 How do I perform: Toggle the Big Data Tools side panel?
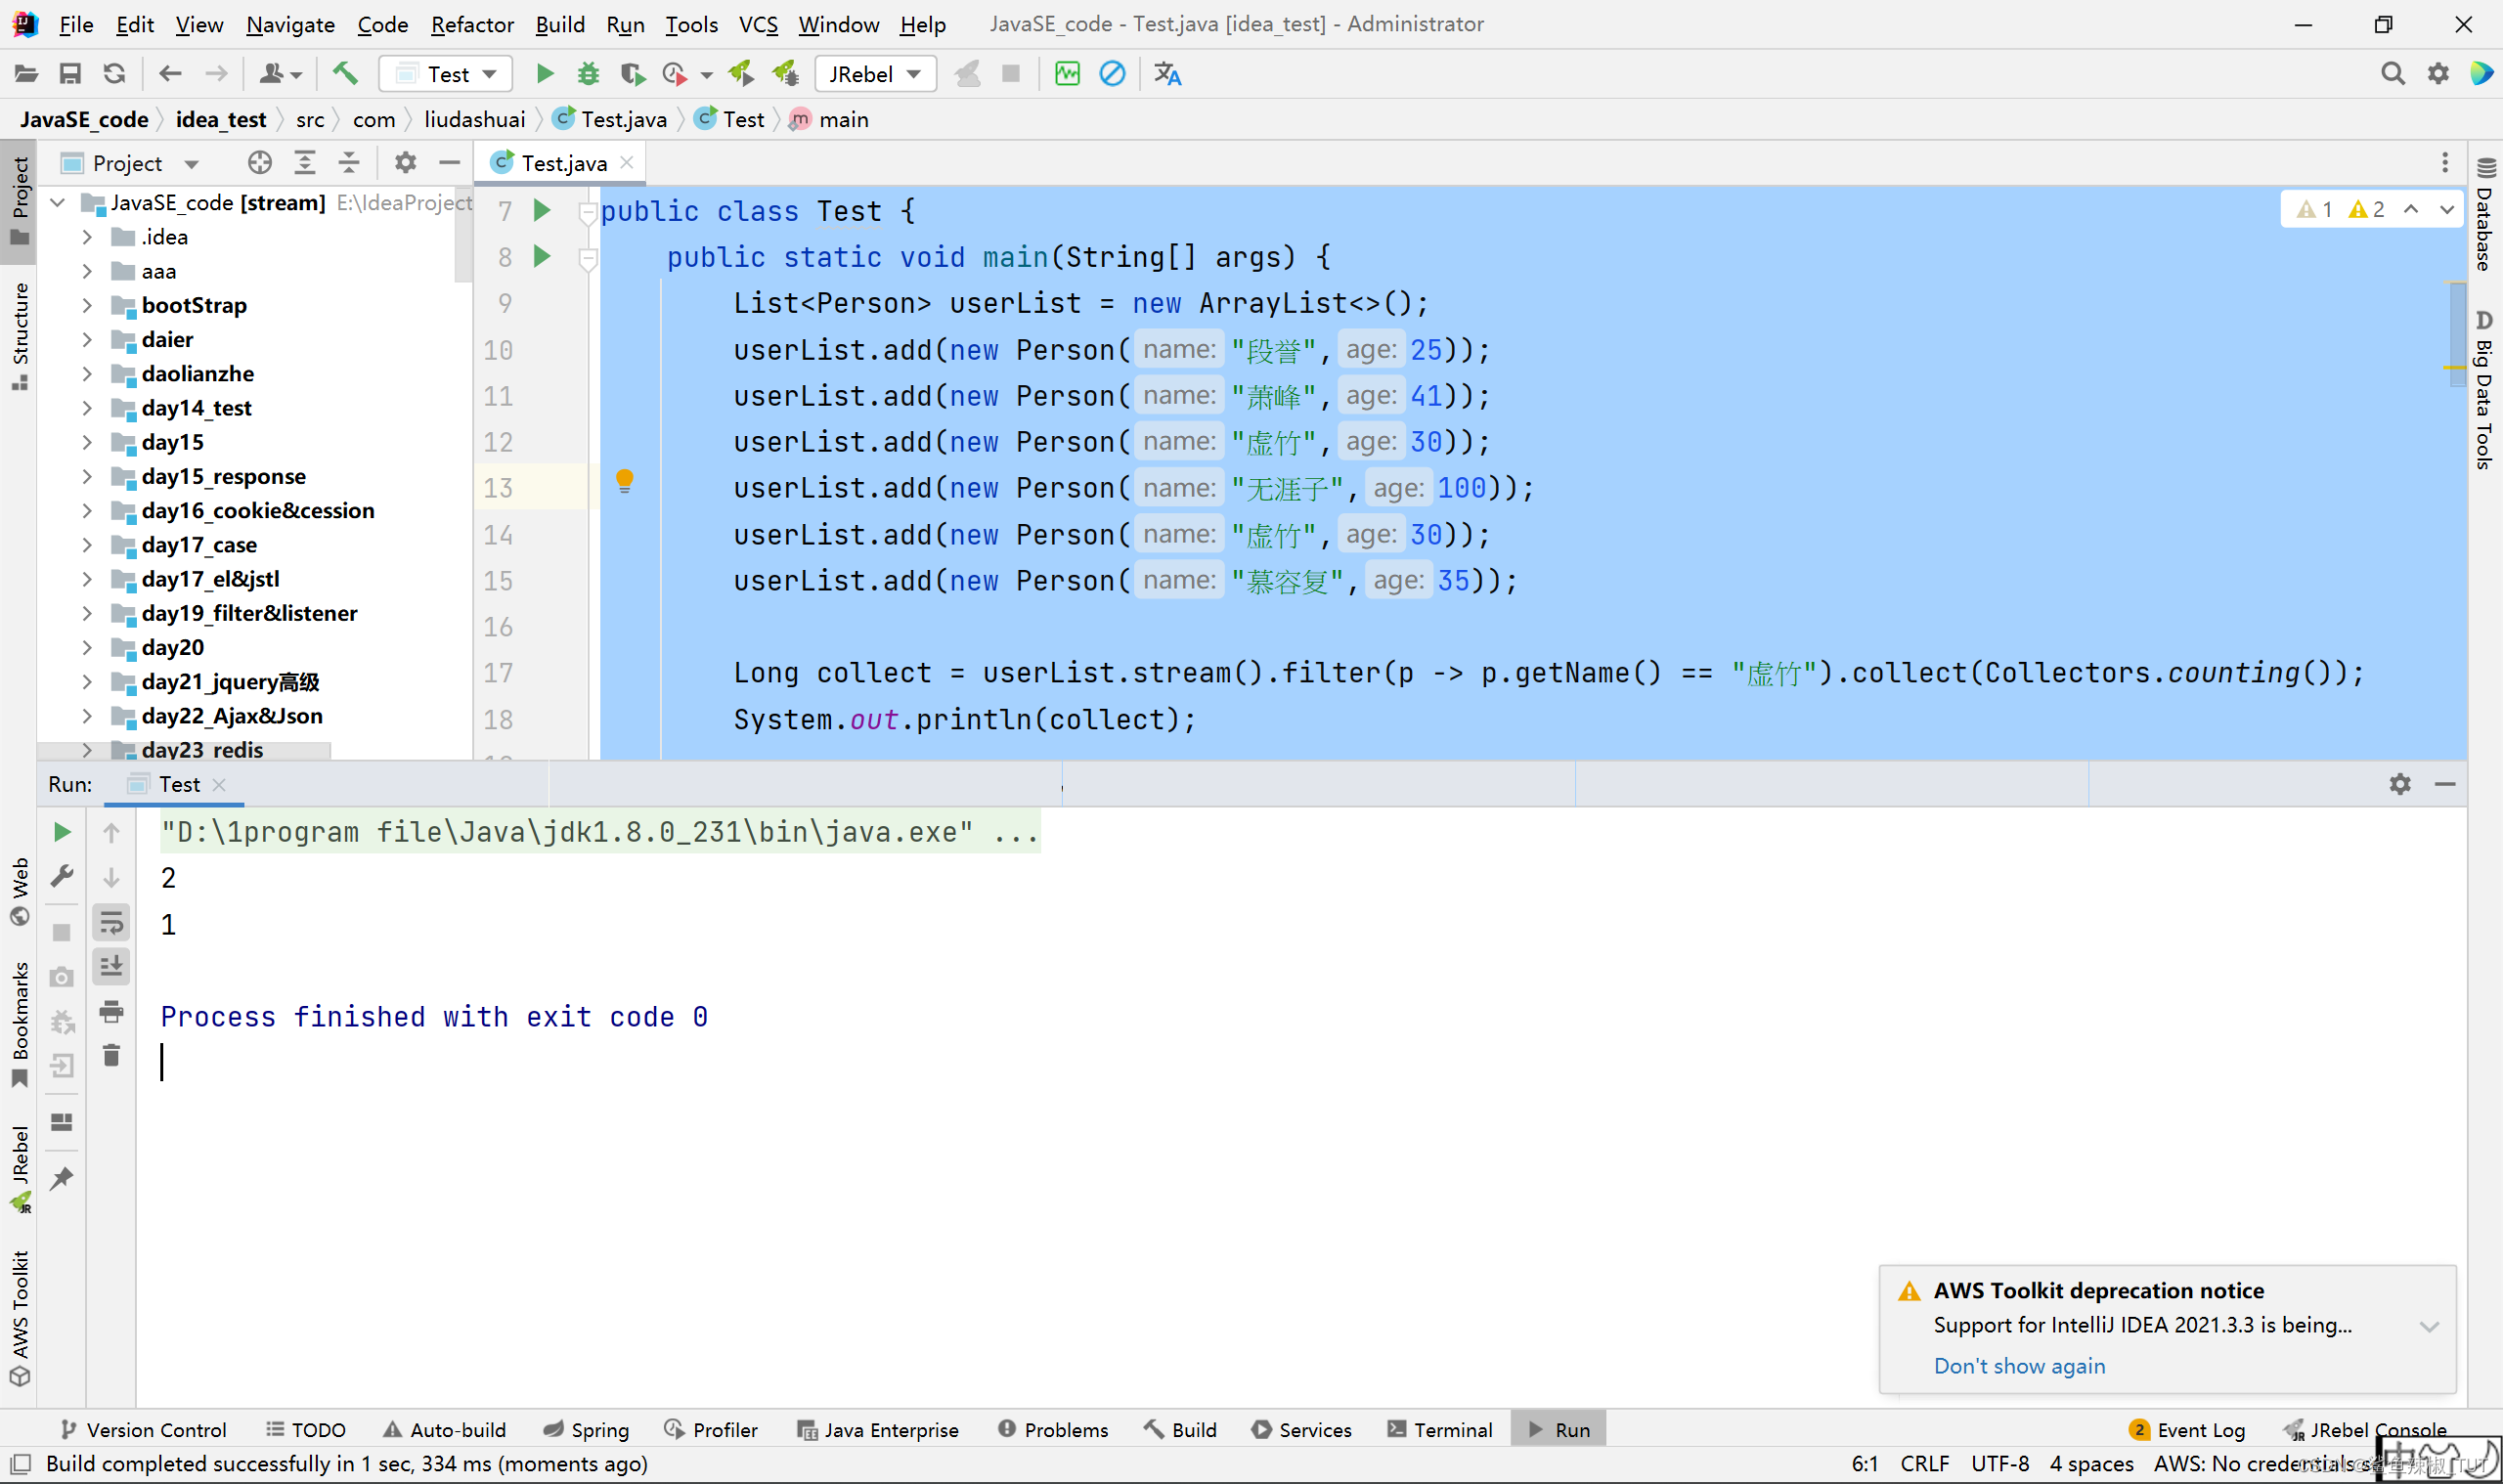[2485, 390]
